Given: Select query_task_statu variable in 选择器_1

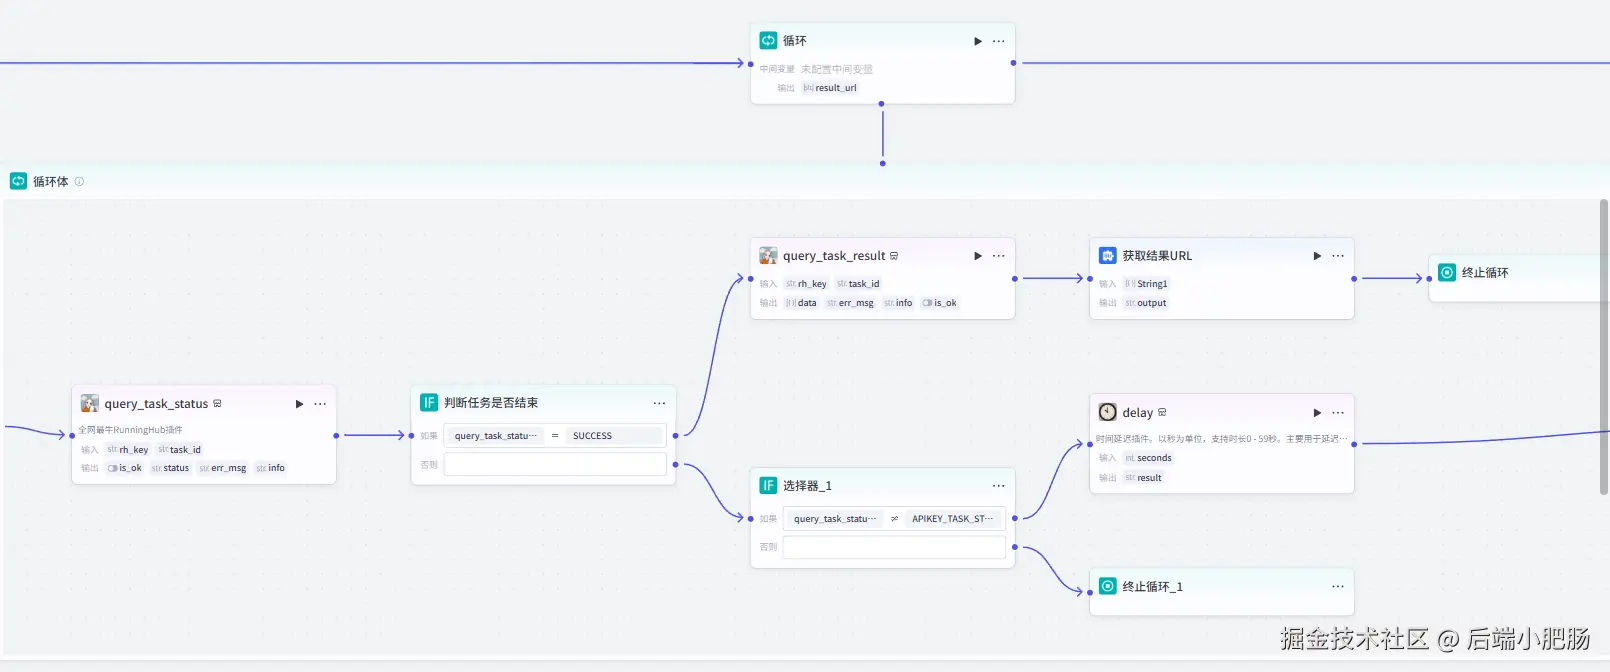Looking at the screenshot, I should click(x=834, y=519).
